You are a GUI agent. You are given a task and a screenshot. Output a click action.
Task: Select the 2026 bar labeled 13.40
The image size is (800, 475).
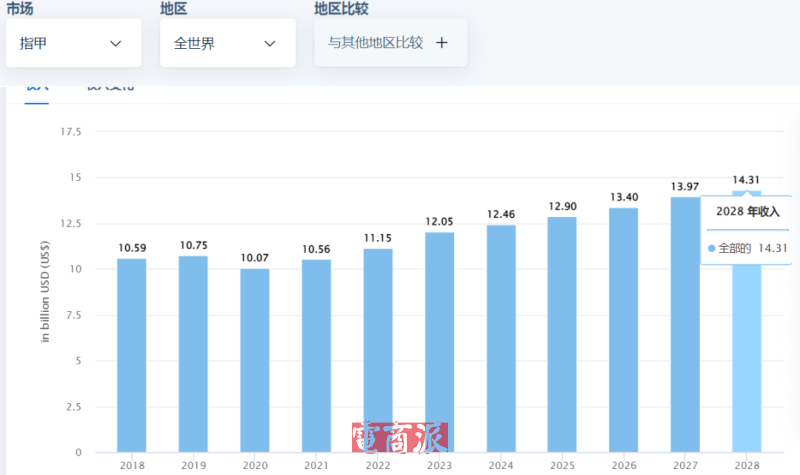pos(624,329)
